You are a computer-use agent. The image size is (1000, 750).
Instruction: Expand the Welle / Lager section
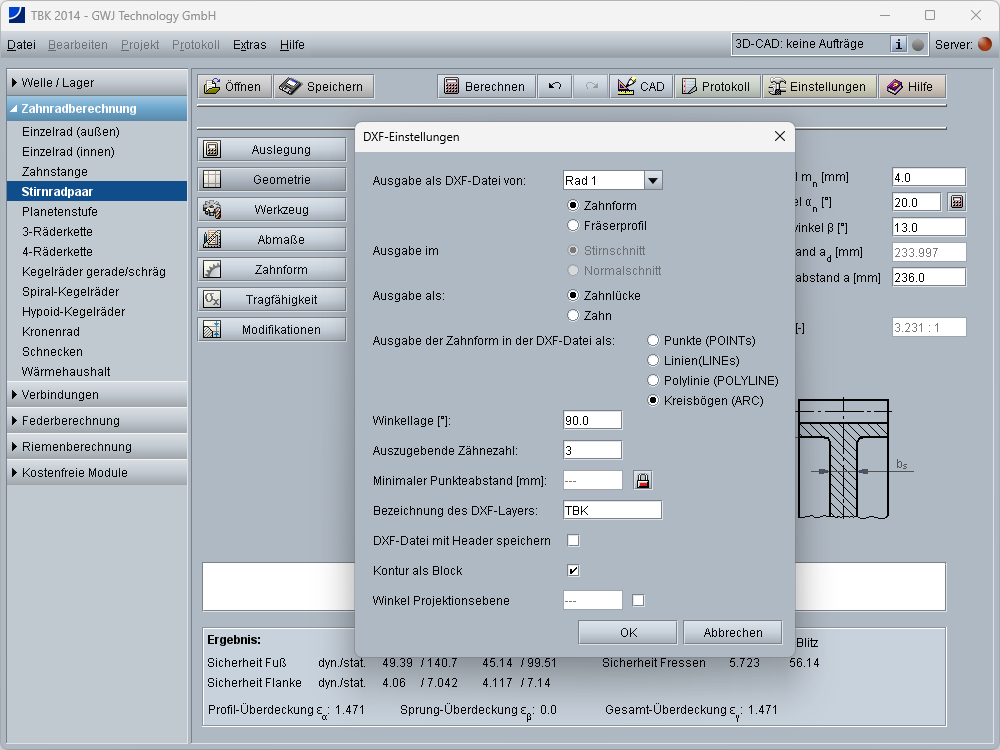pos(98,83)
